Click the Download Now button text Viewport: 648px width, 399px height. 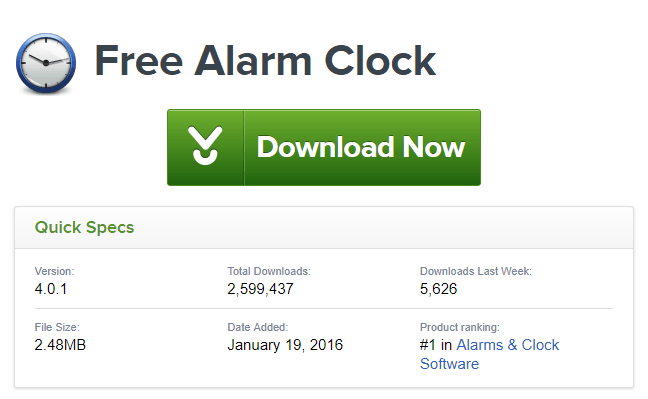[361, 147]
